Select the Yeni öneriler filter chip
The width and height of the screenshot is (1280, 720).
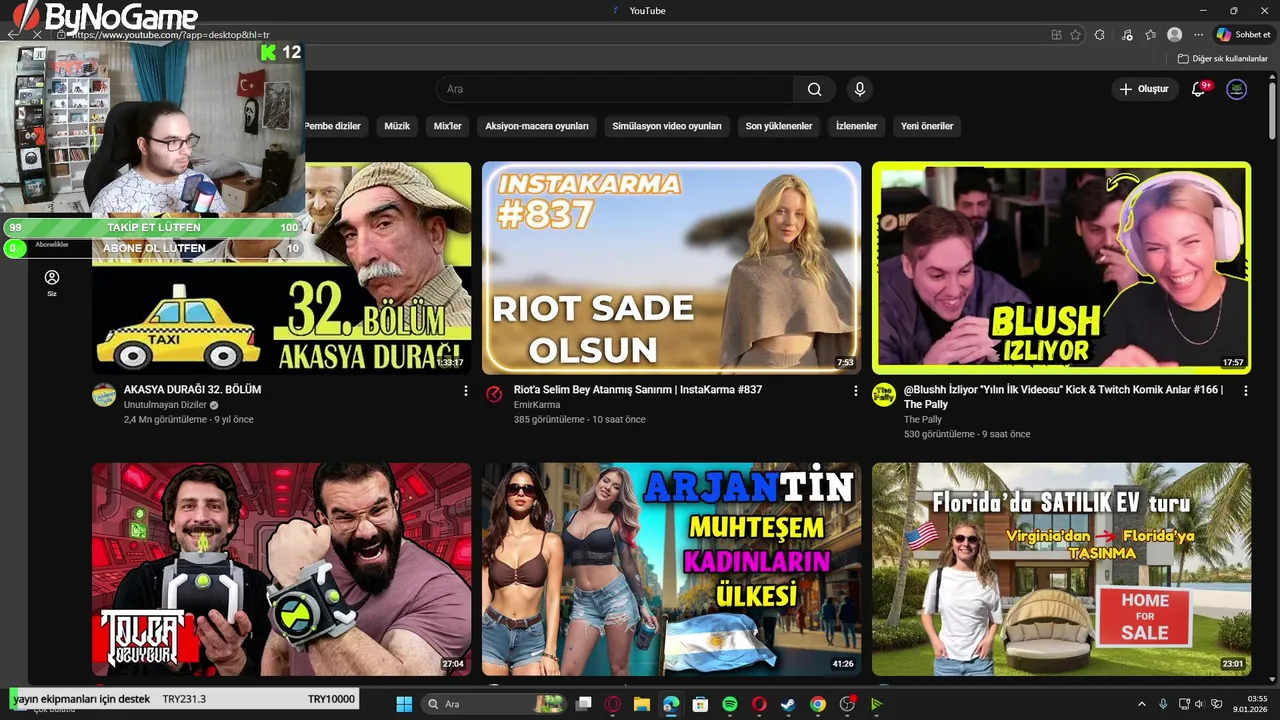pyautogui.click(x=927, y=126)
